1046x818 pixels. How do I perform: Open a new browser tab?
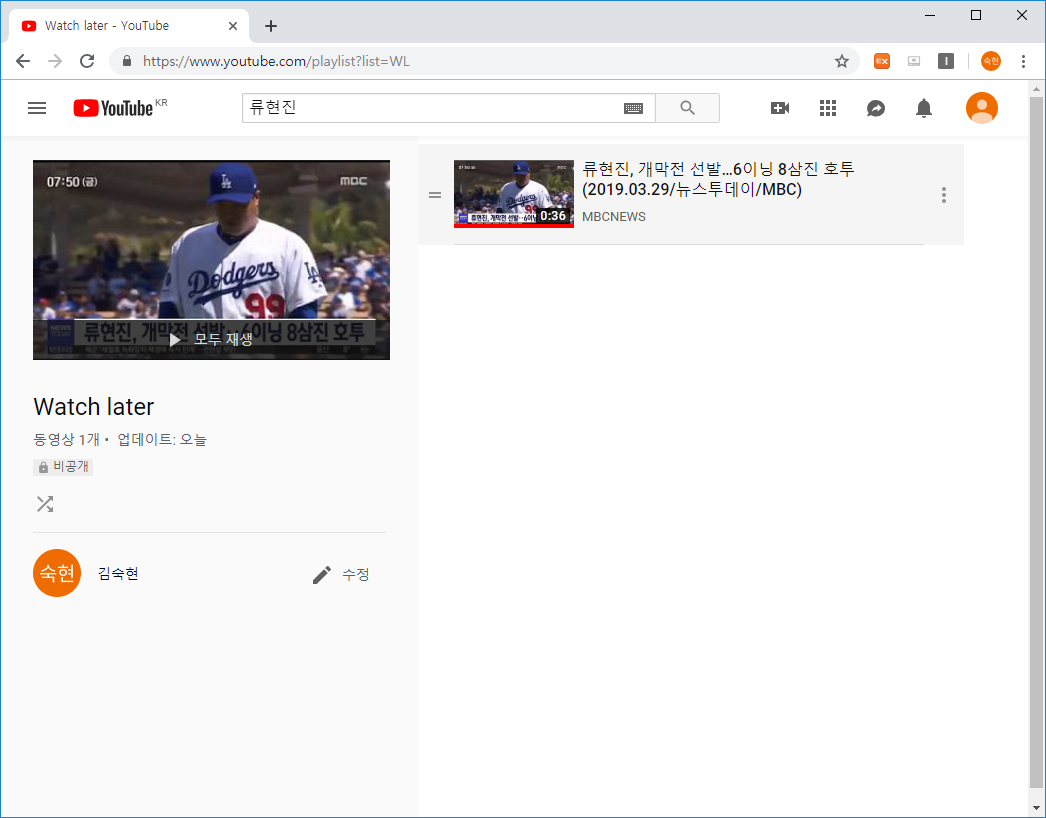coord(270,26)
